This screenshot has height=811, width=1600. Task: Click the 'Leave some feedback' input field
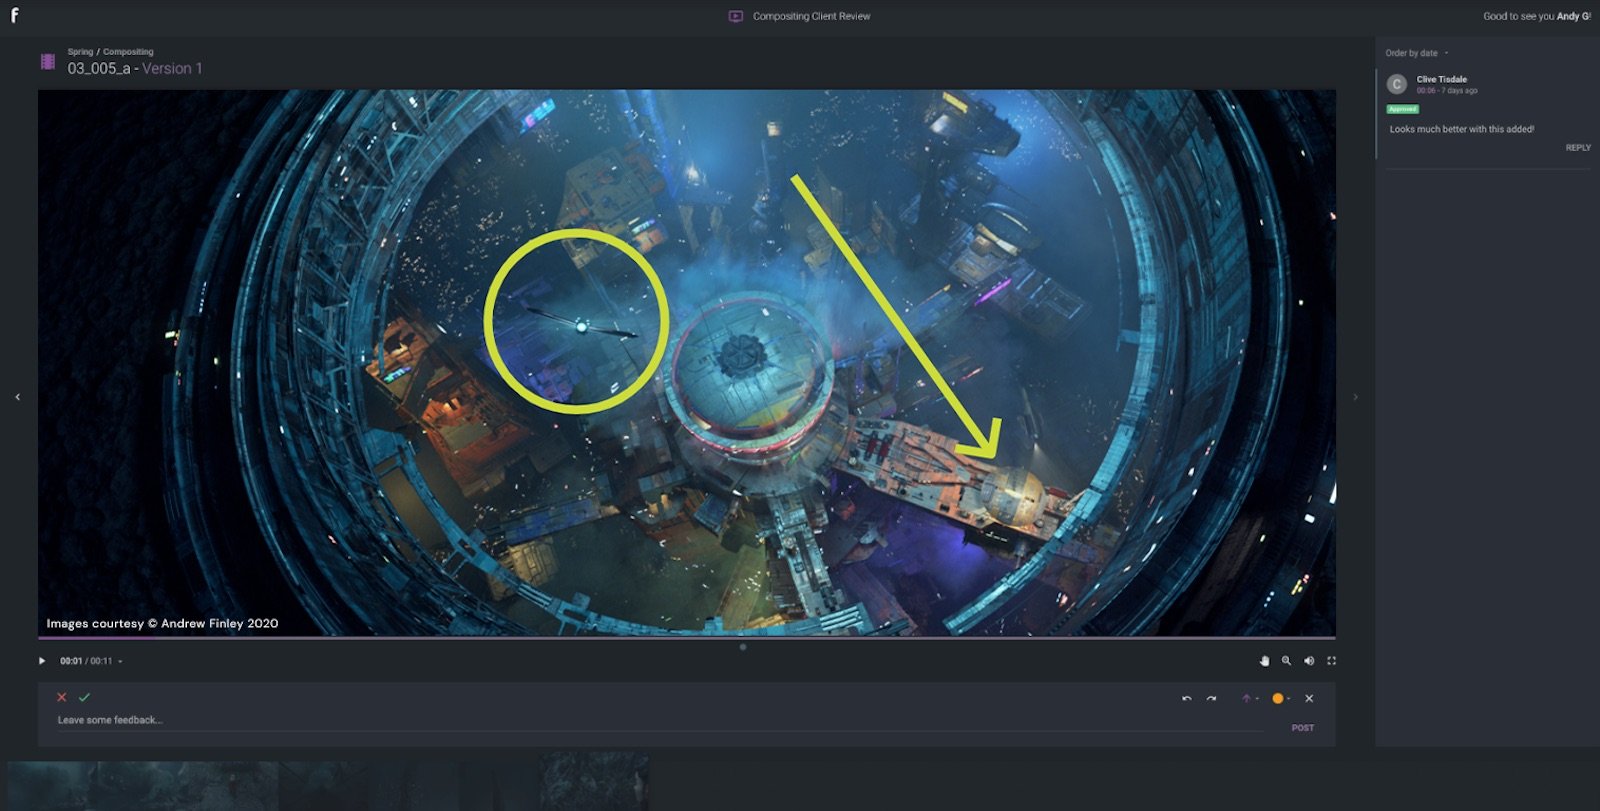[600, 720]
